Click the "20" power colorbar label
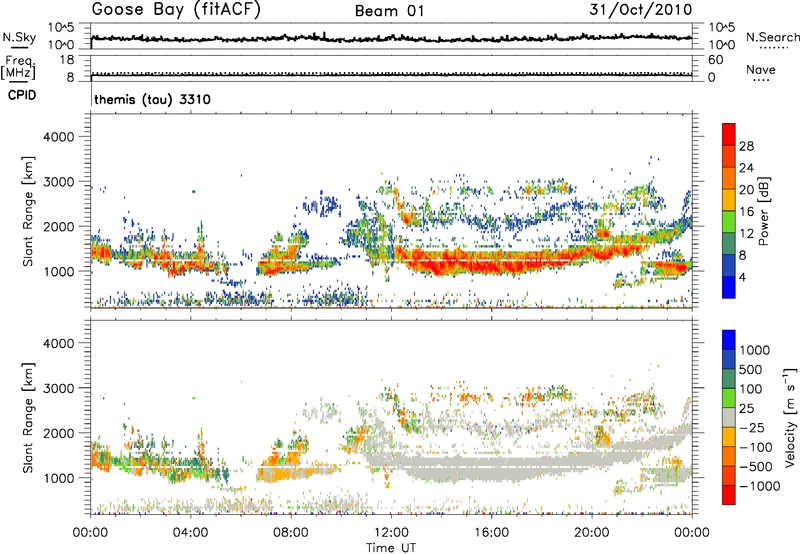The image size is (800, 554). click(746, 190)
